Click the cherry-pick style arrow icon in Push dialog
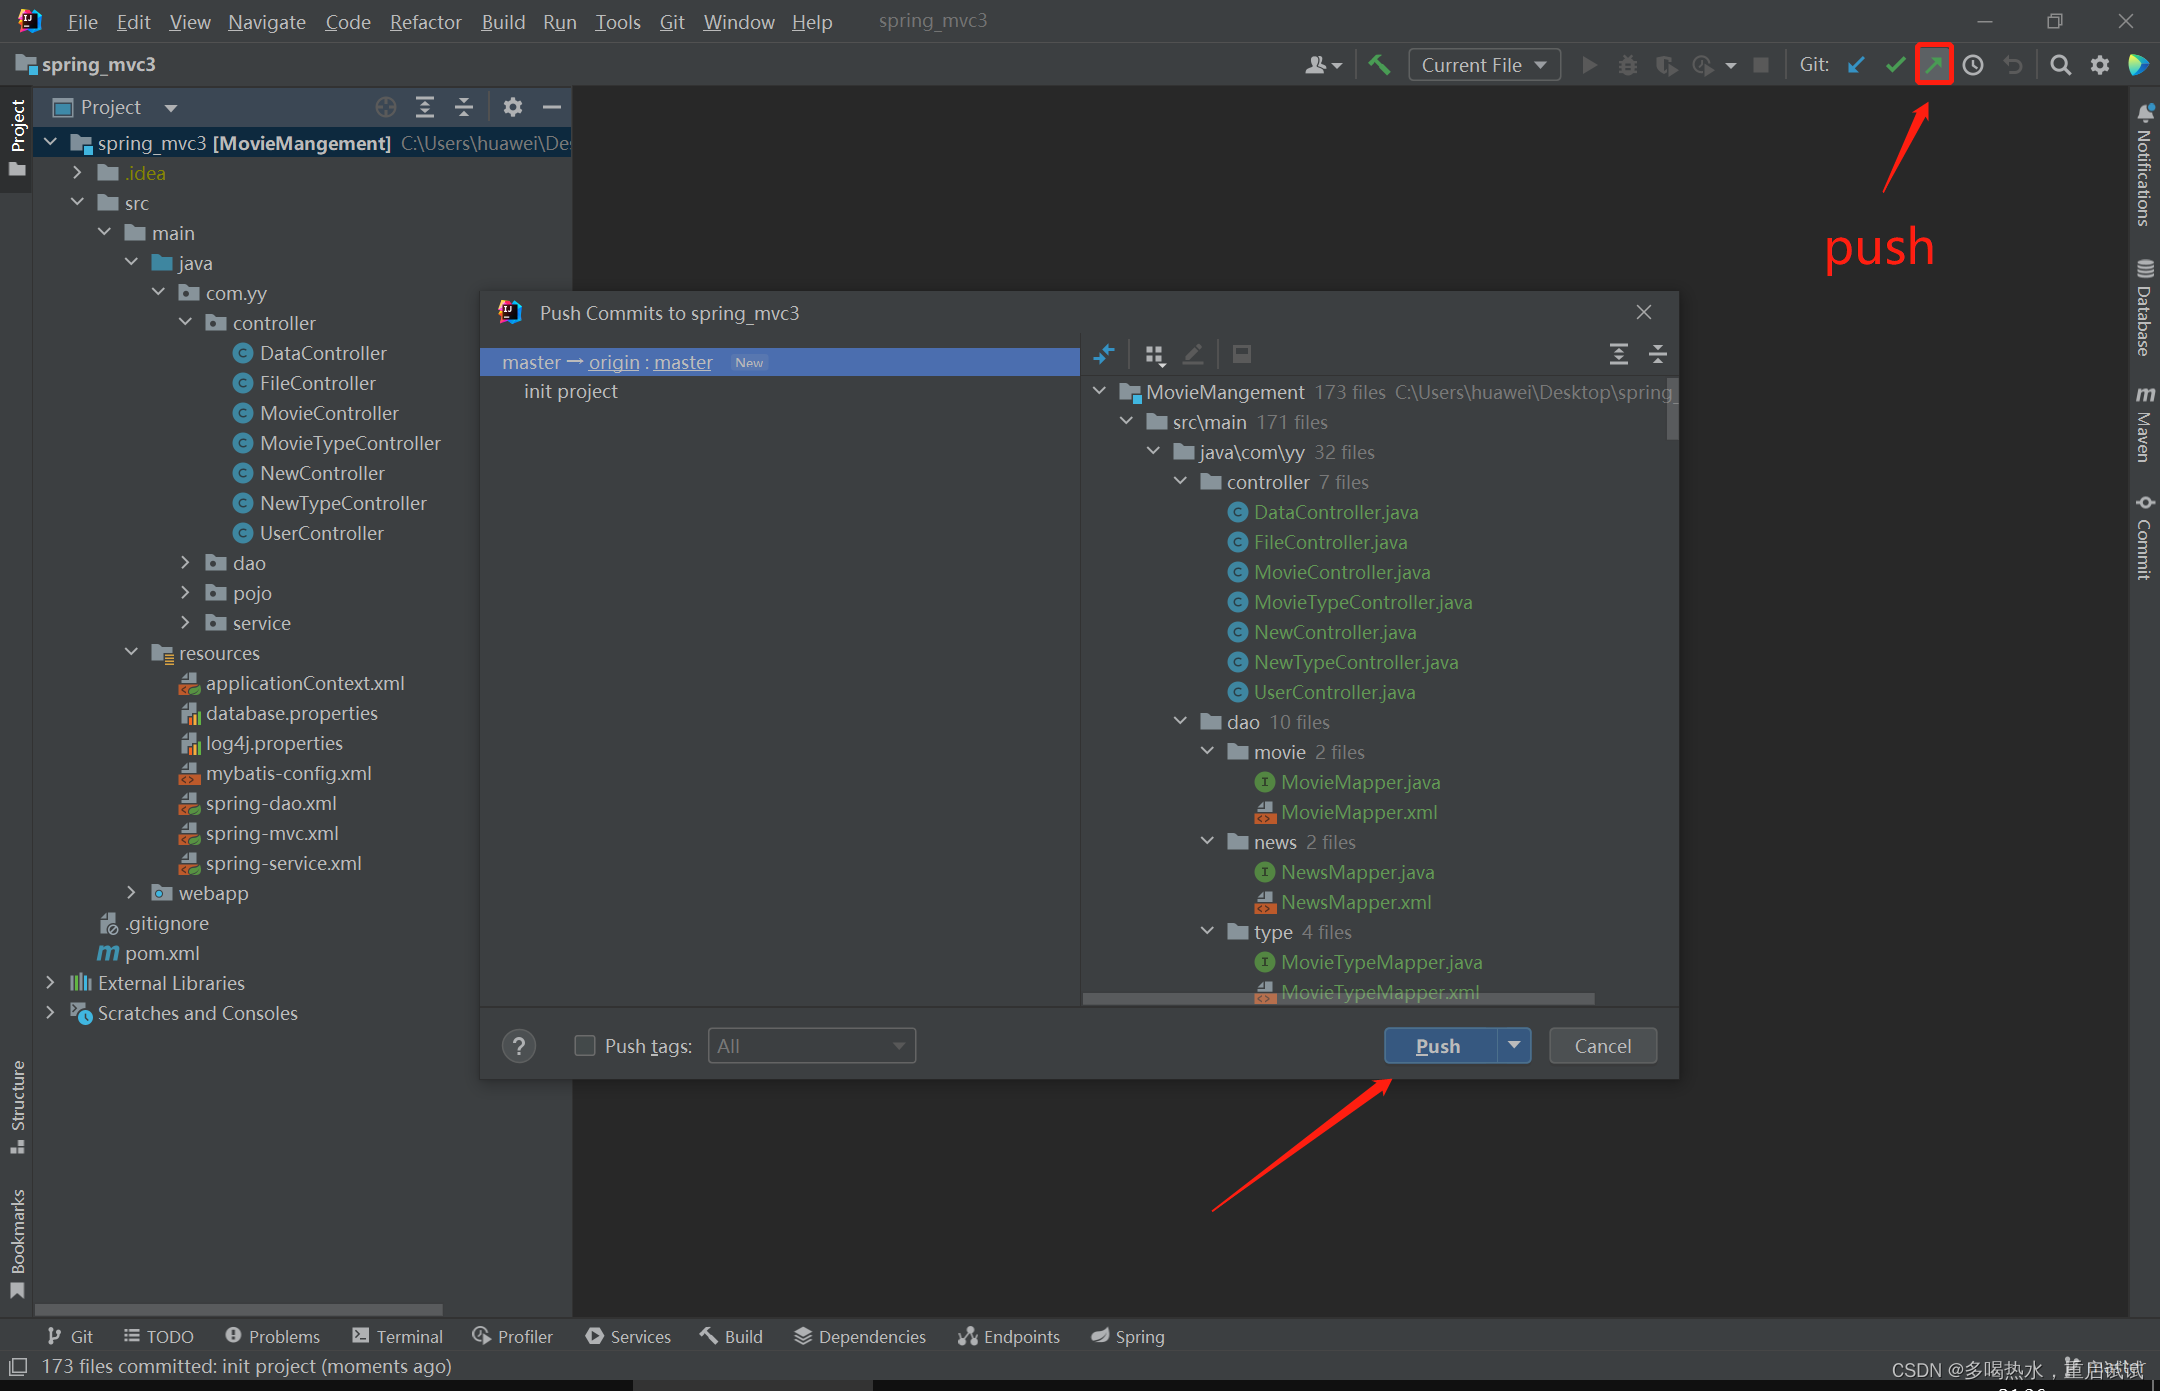The height and width of the screenshot is (1391, 2160). (1104, 354)
